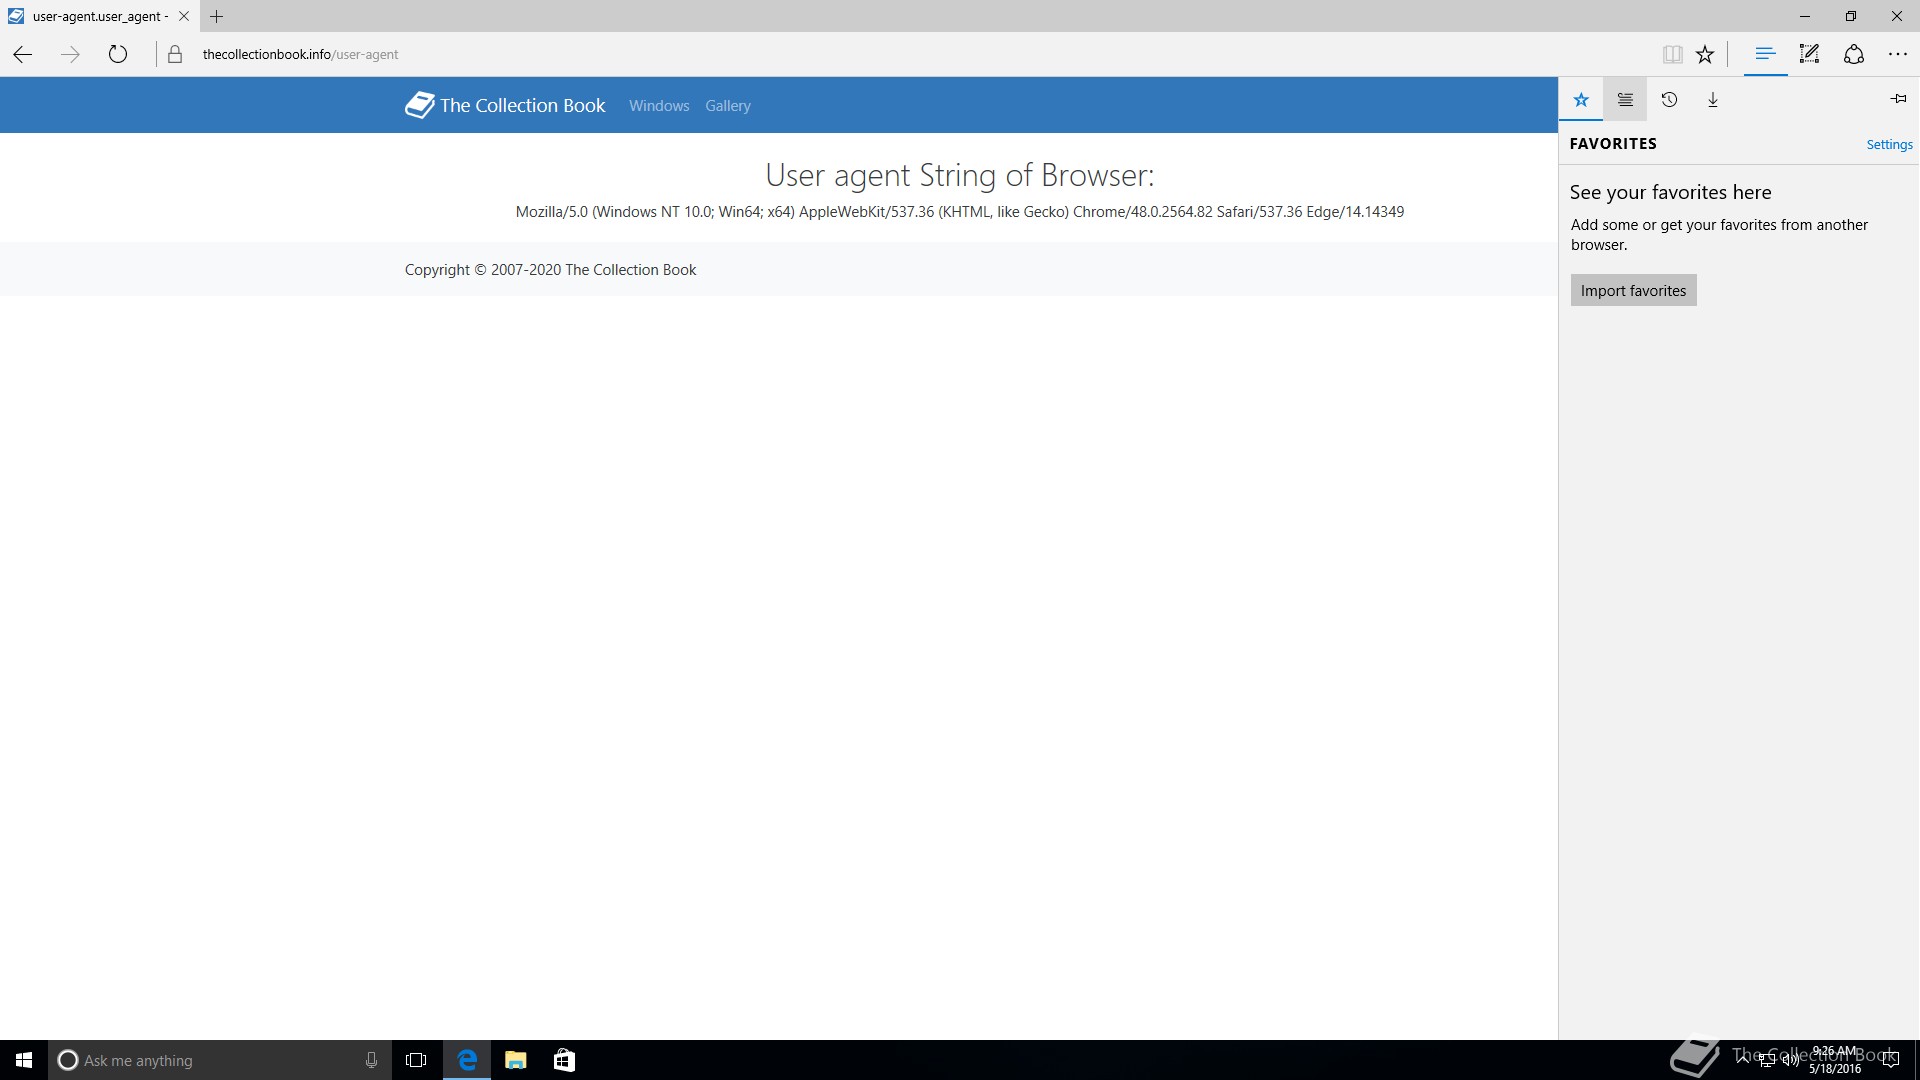Pin the Hub pane open
Image resolution: width=1920 pixels, height=1080 pixels.
tap(1898, 98)
